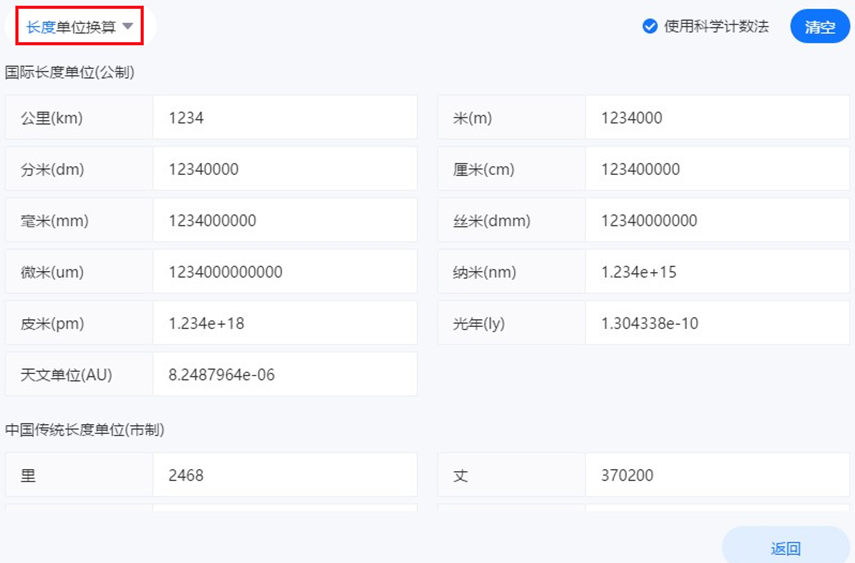Click the 公里(km) input field
The height and width of the screenshot is (563, 855).
[284, 118]
